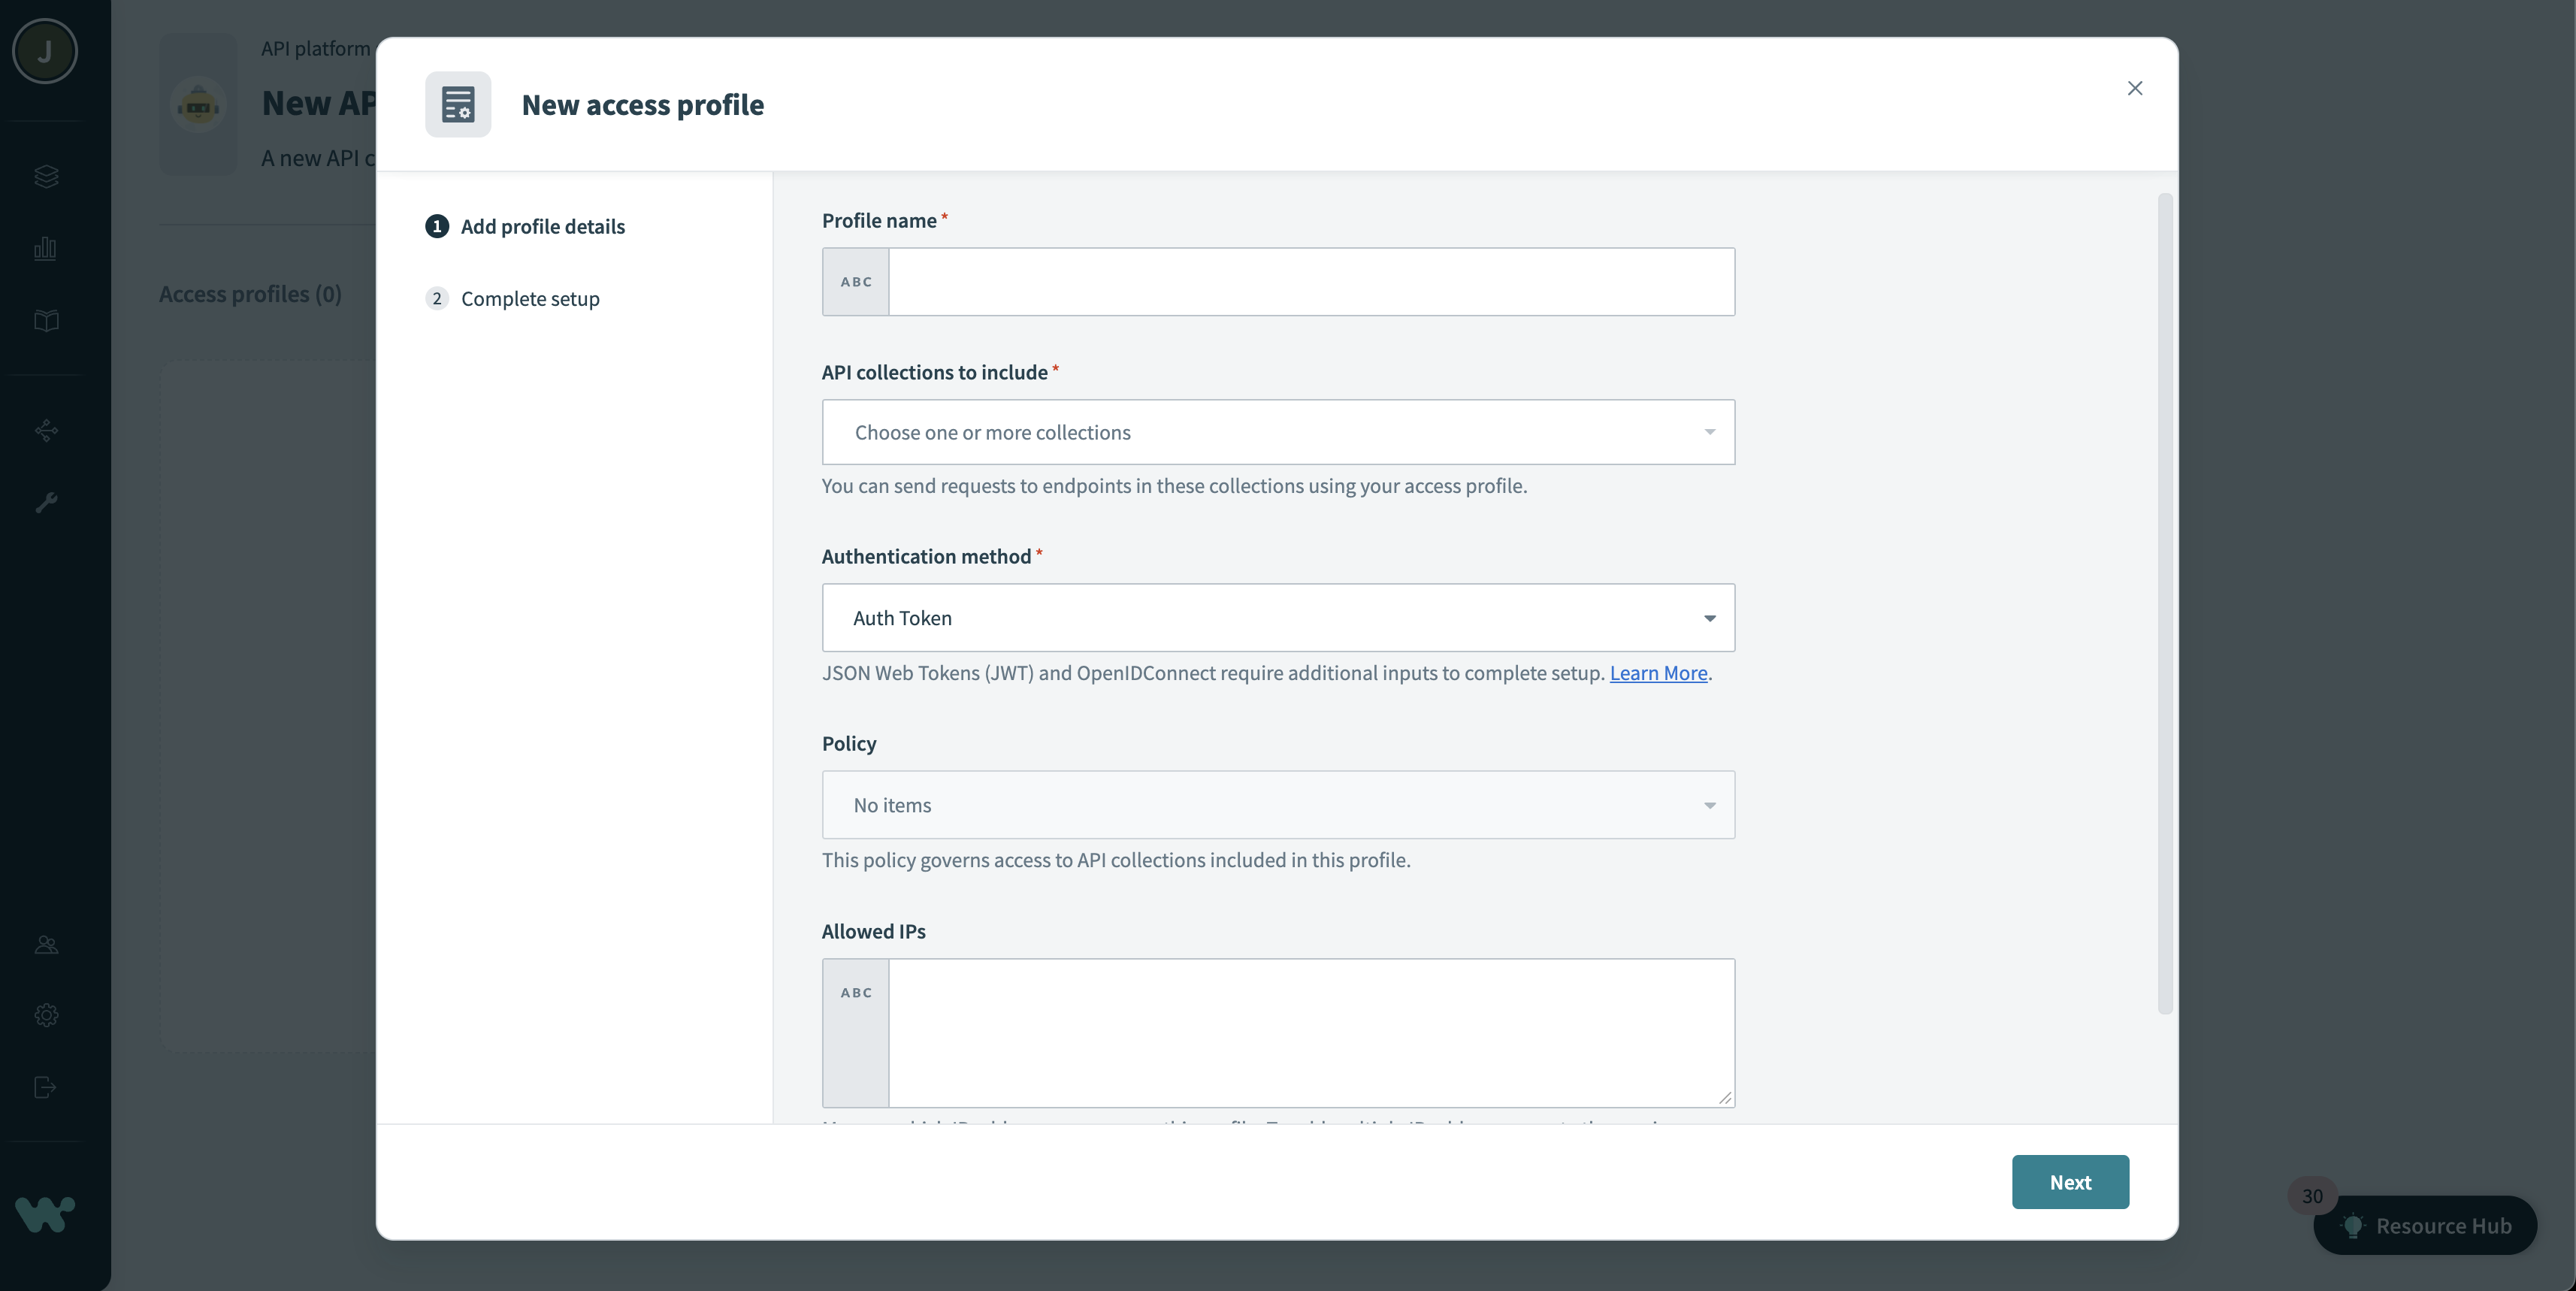Open the analytics bar-chart icon in the sidebar
This screenshot has height=1291, width=2576.
pos(45,249)
